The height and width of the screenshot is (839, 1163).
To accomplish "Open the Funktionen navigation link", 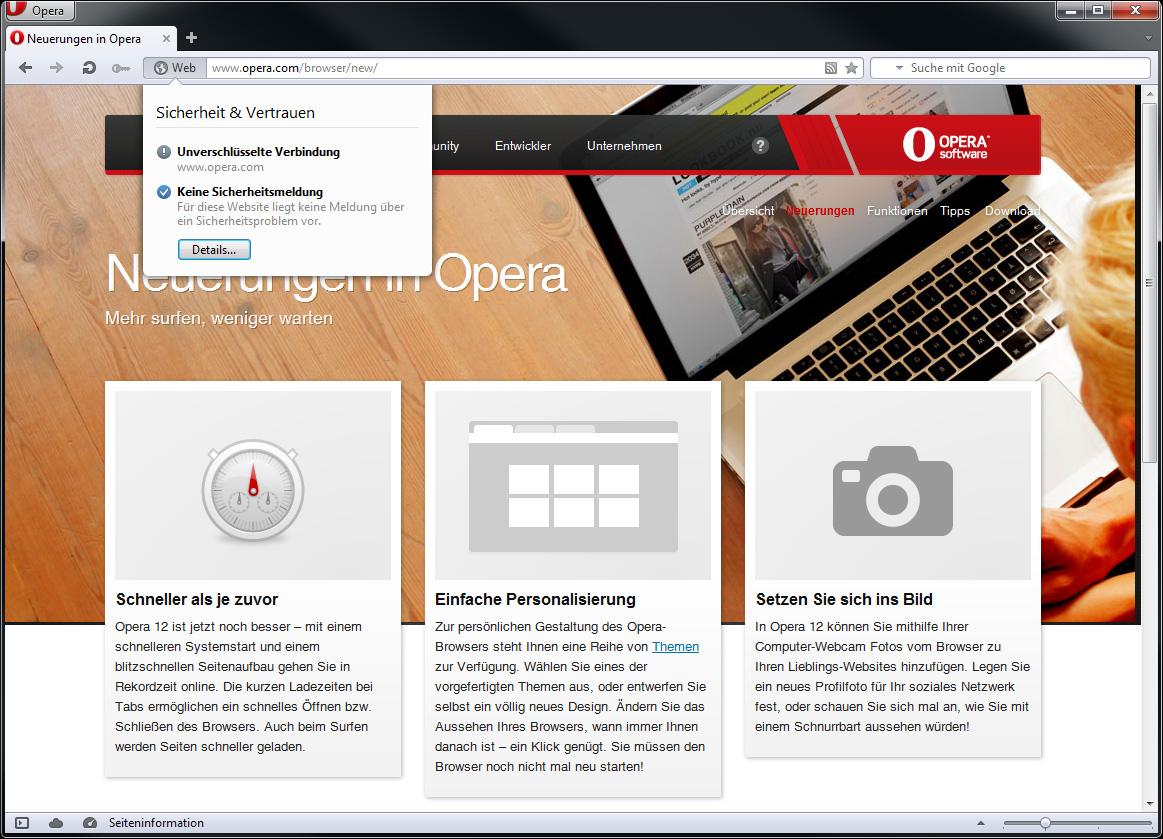I will click(x=897, y=211).
